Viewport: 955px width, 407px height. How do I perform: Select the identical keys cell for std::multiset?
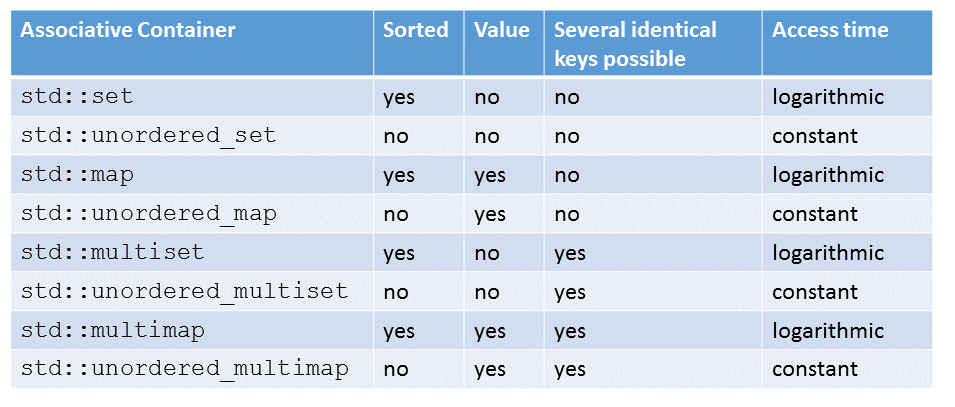coord(570,253)
